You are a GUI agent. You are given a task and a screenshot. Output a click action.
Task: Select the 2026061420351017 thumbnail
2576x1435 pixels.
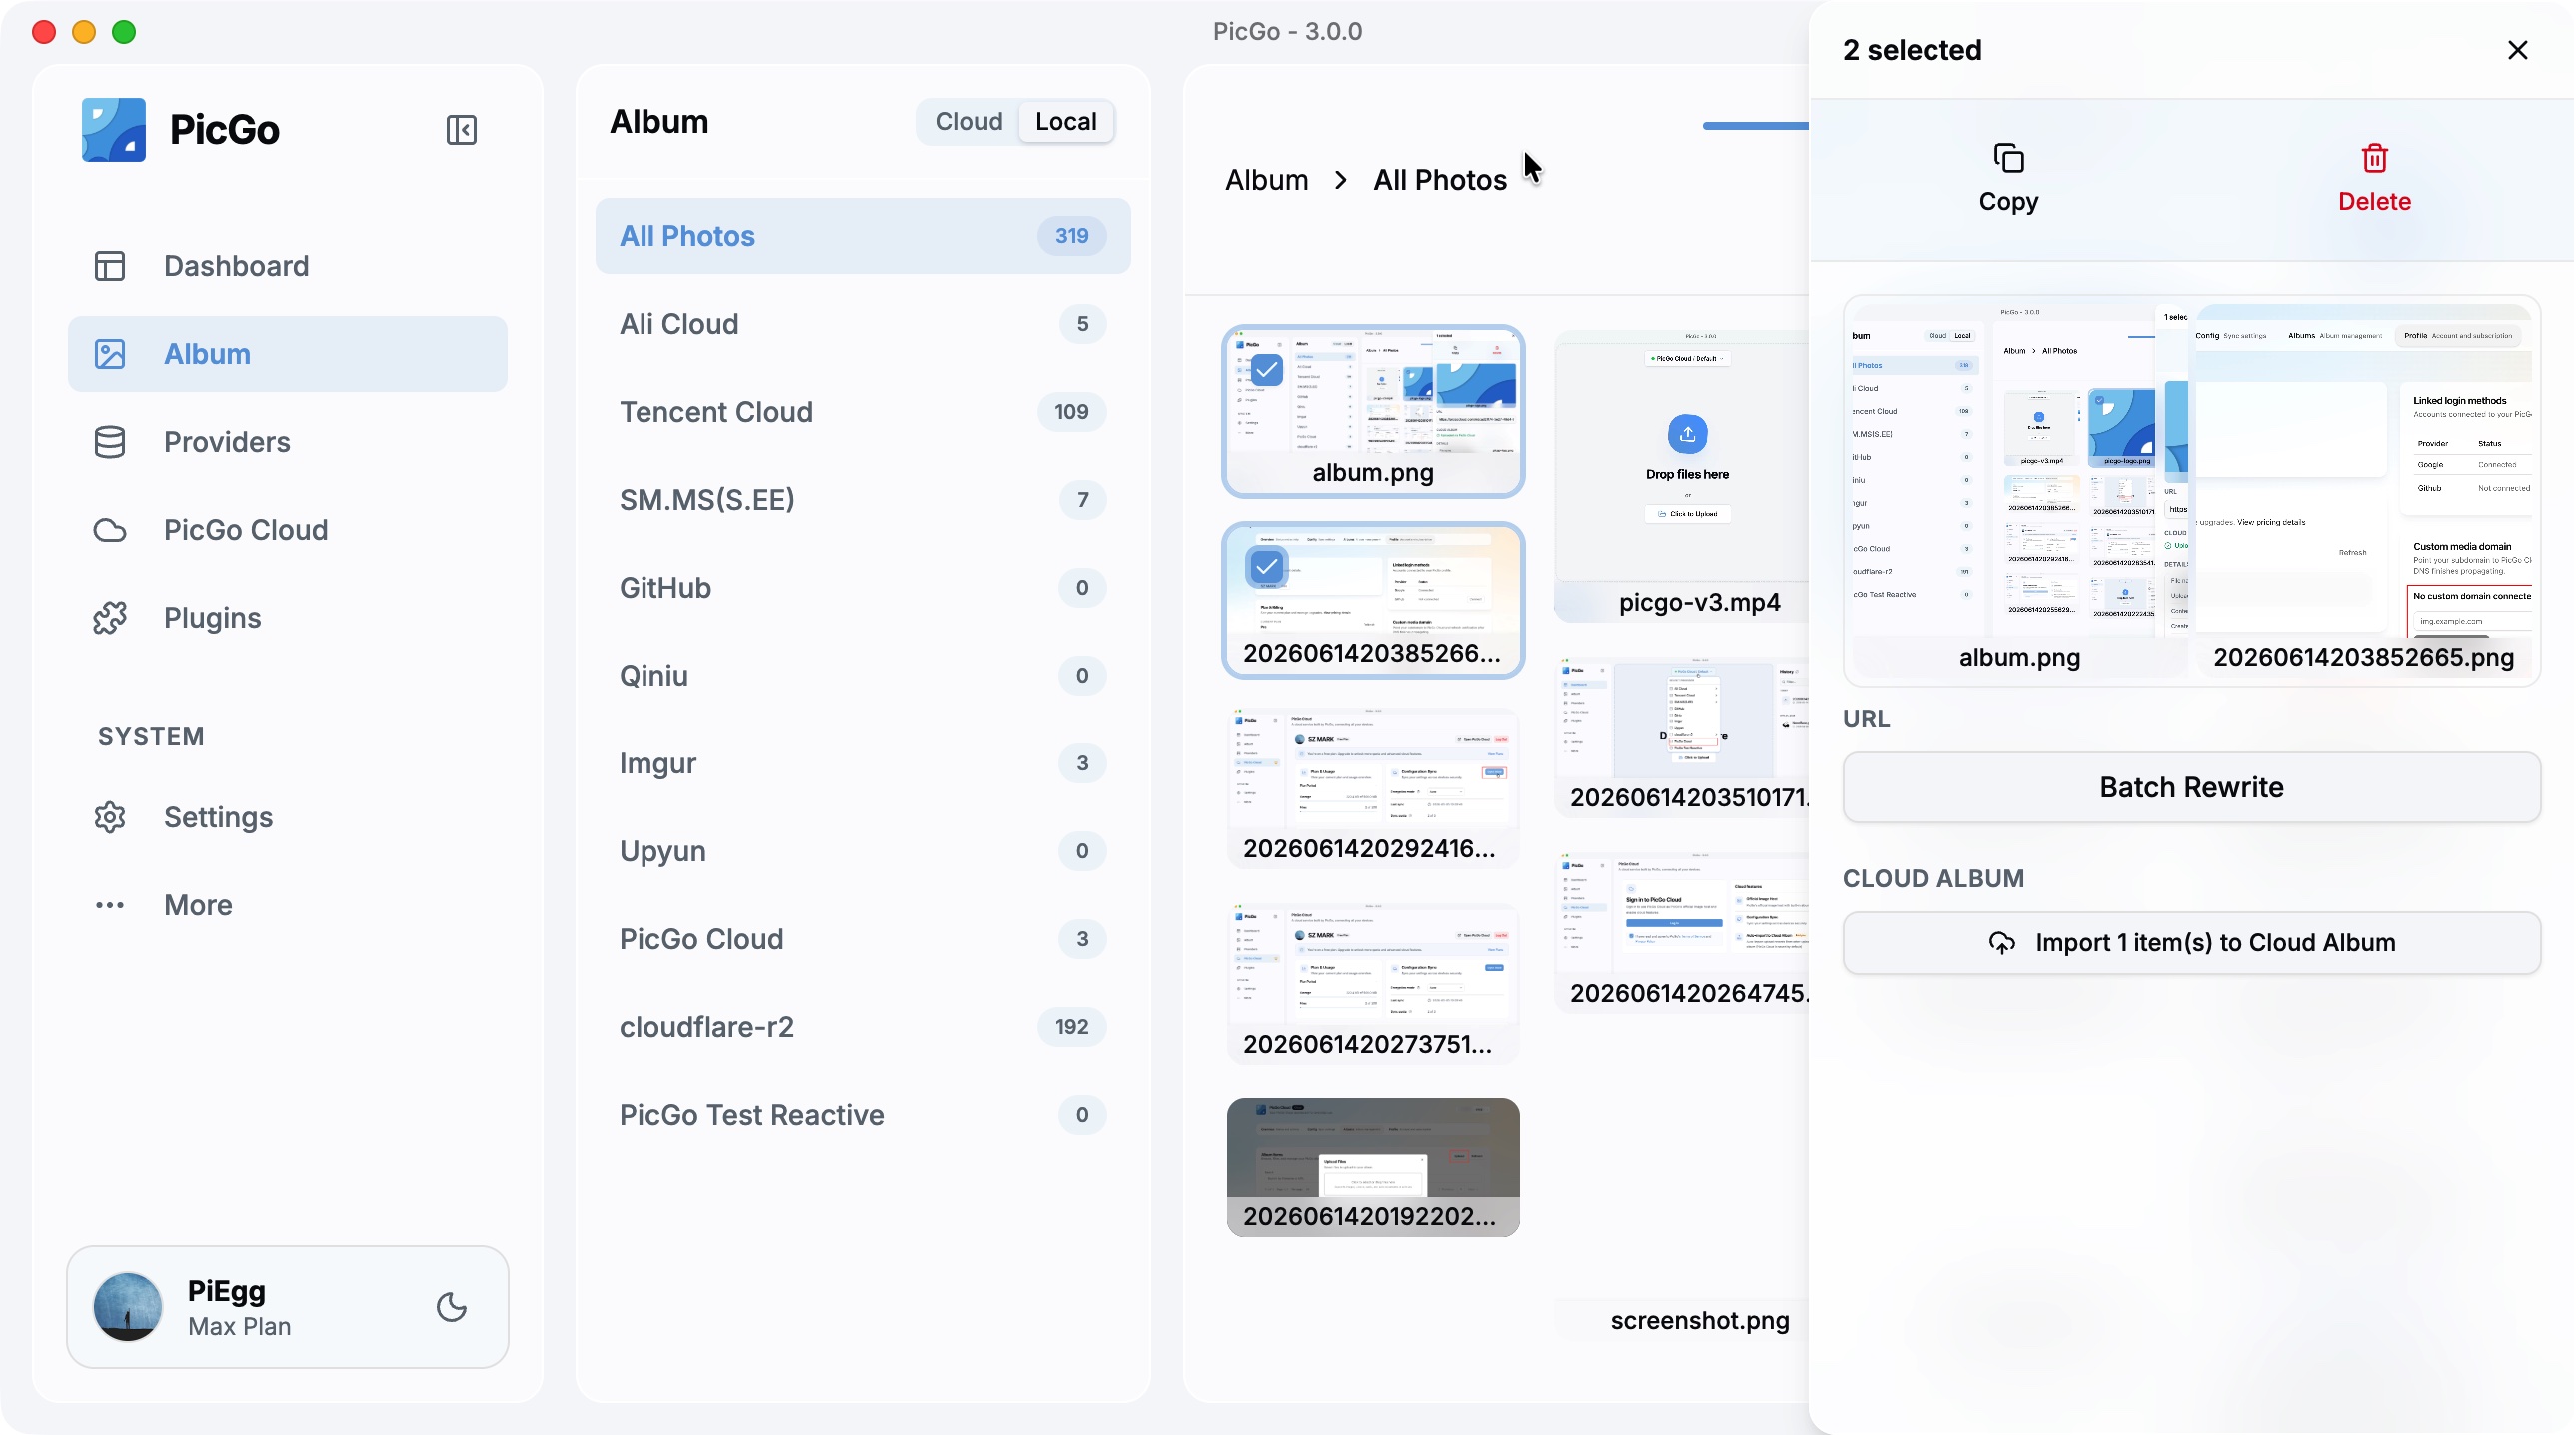click(x=1682, y=736)
